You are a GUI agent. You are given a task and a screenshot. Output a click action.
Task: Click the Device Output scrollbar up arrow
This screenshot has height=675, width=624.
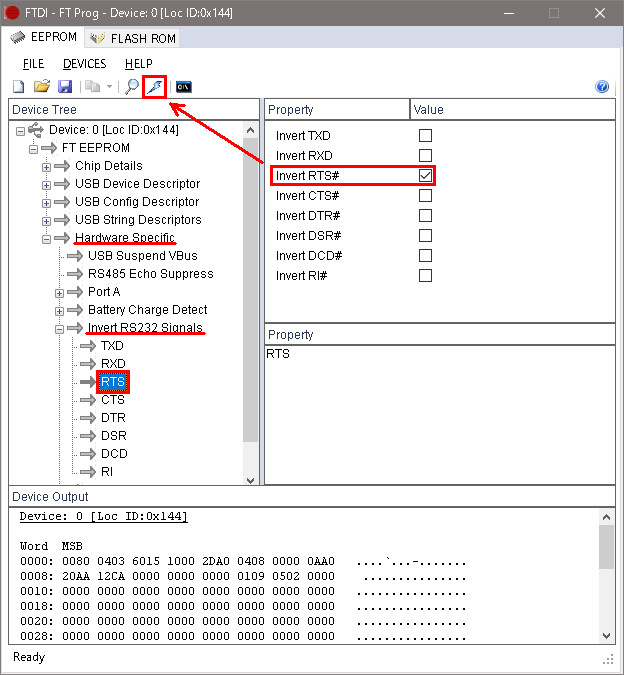(606, 517)
